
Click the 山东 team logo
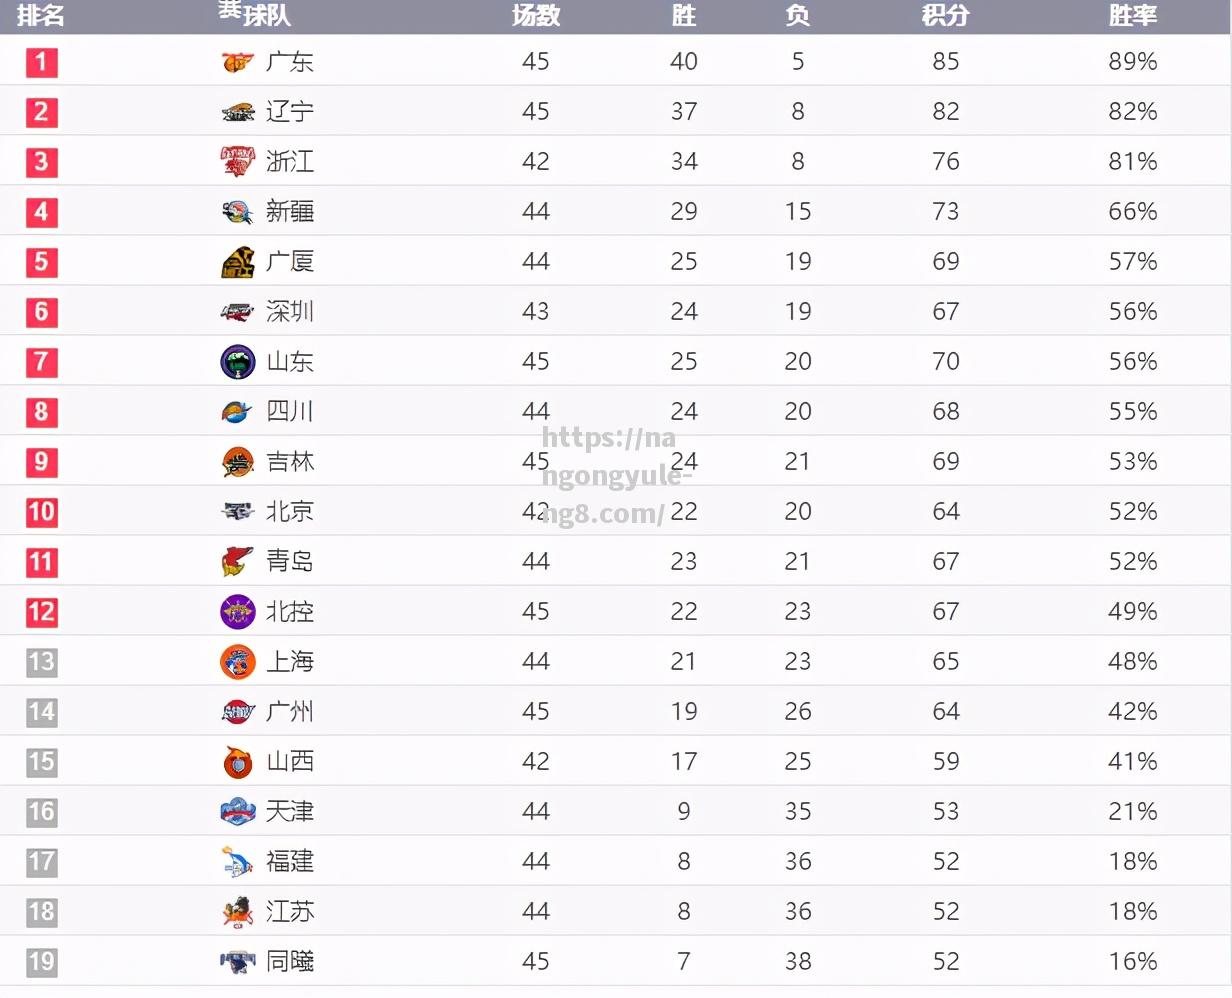click(238, 362)
